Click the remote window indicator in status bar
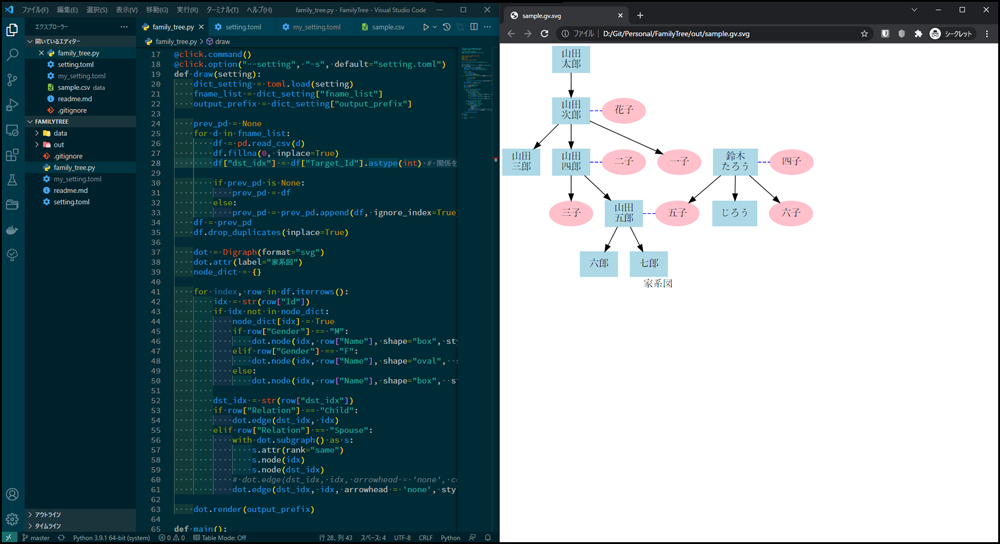 (9, 538)
